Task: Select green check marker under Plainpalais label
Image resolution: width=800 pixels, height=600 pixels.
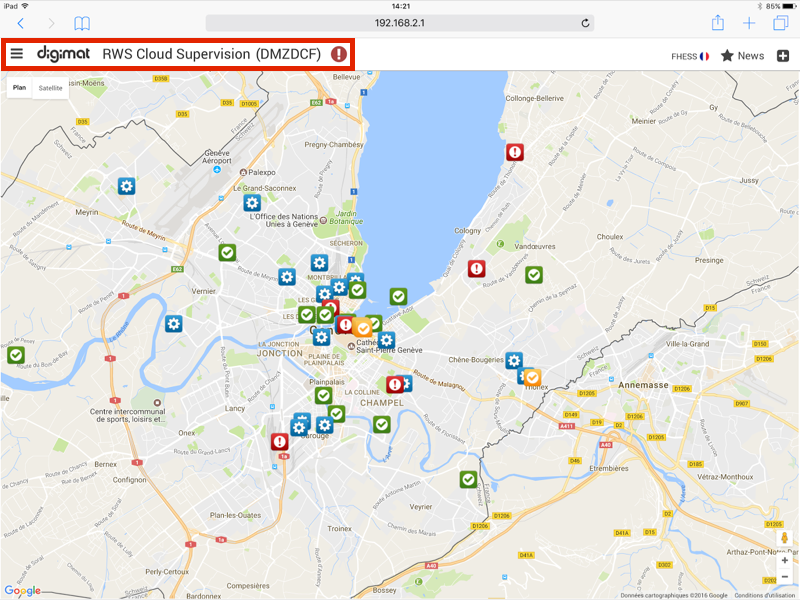Action: tap(323, 395)
